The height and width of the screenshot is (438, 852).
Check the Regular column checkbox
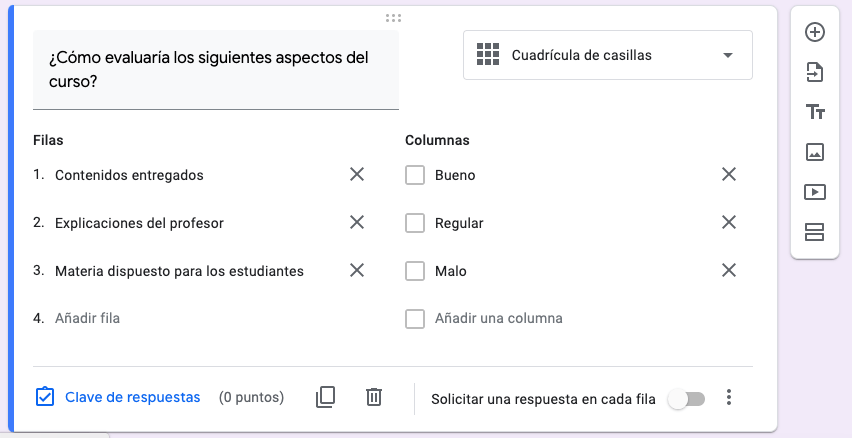tap(415, 223)
